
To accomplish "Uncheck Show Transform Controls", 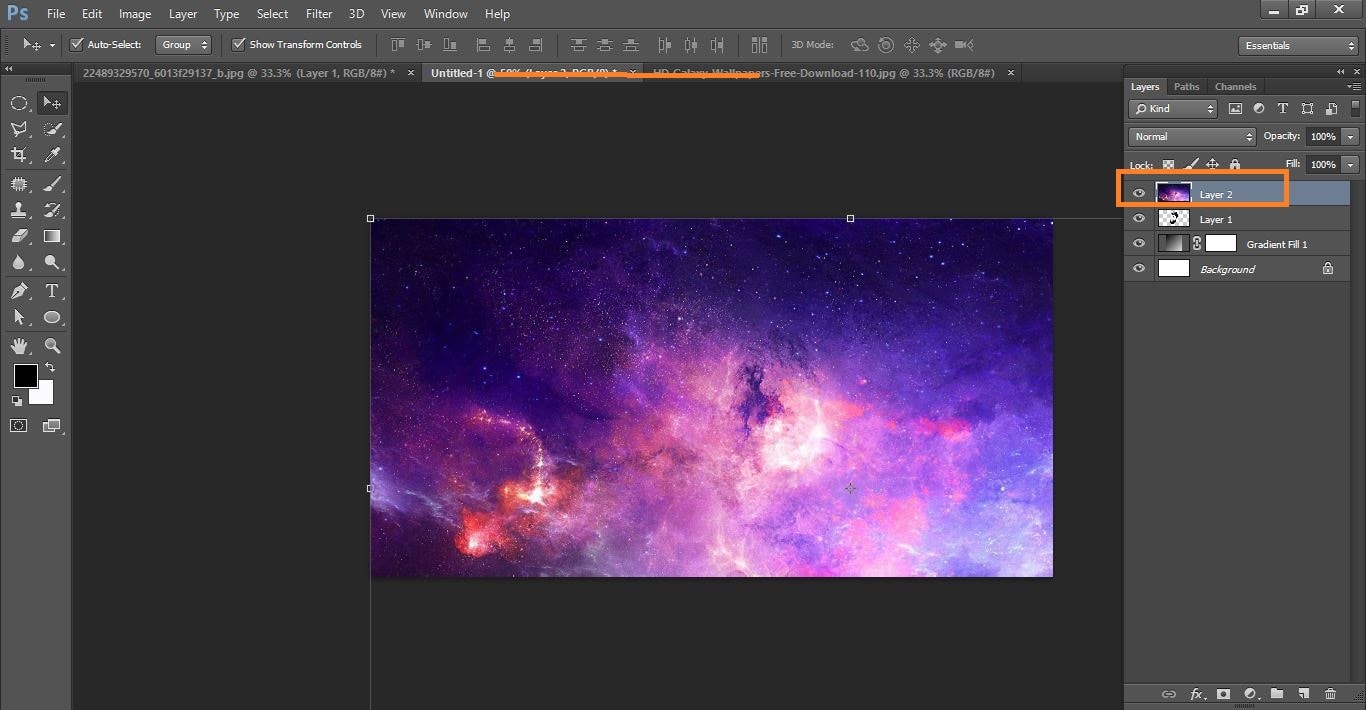I will [x=238, y=44].
